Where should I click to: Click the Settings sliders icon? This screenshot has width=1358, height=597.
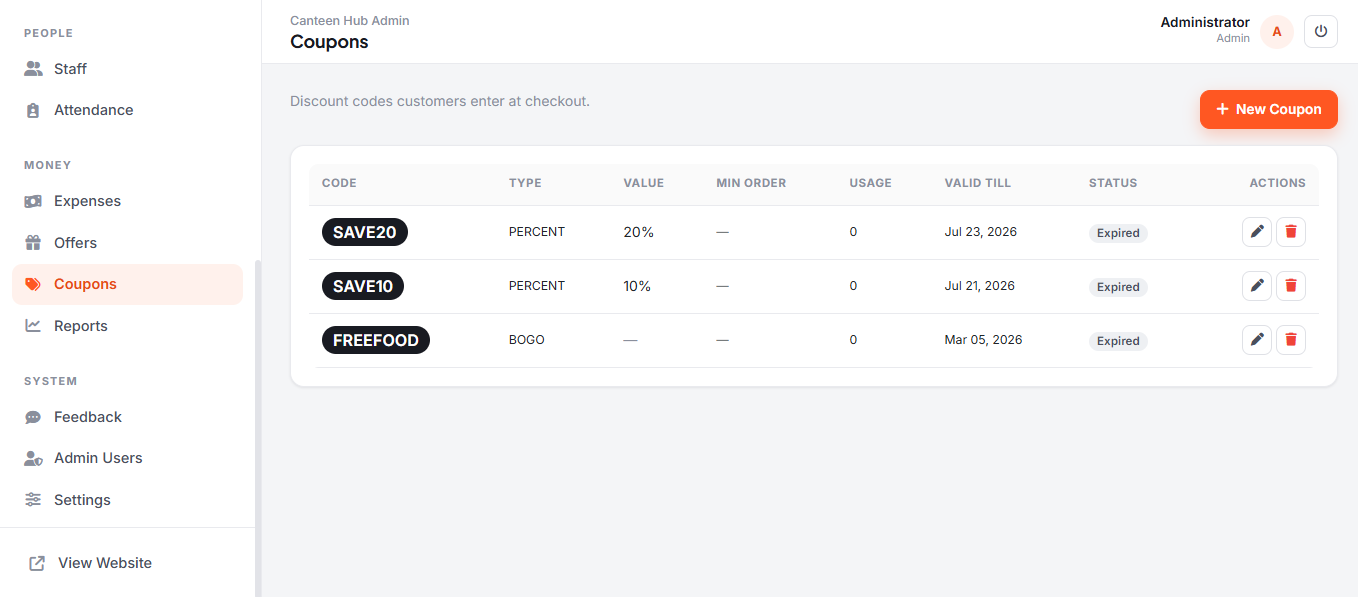pos(34,500)
